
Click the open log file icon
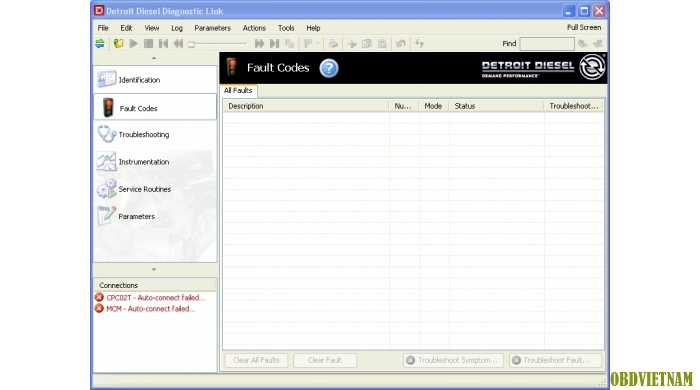(118, 44)
